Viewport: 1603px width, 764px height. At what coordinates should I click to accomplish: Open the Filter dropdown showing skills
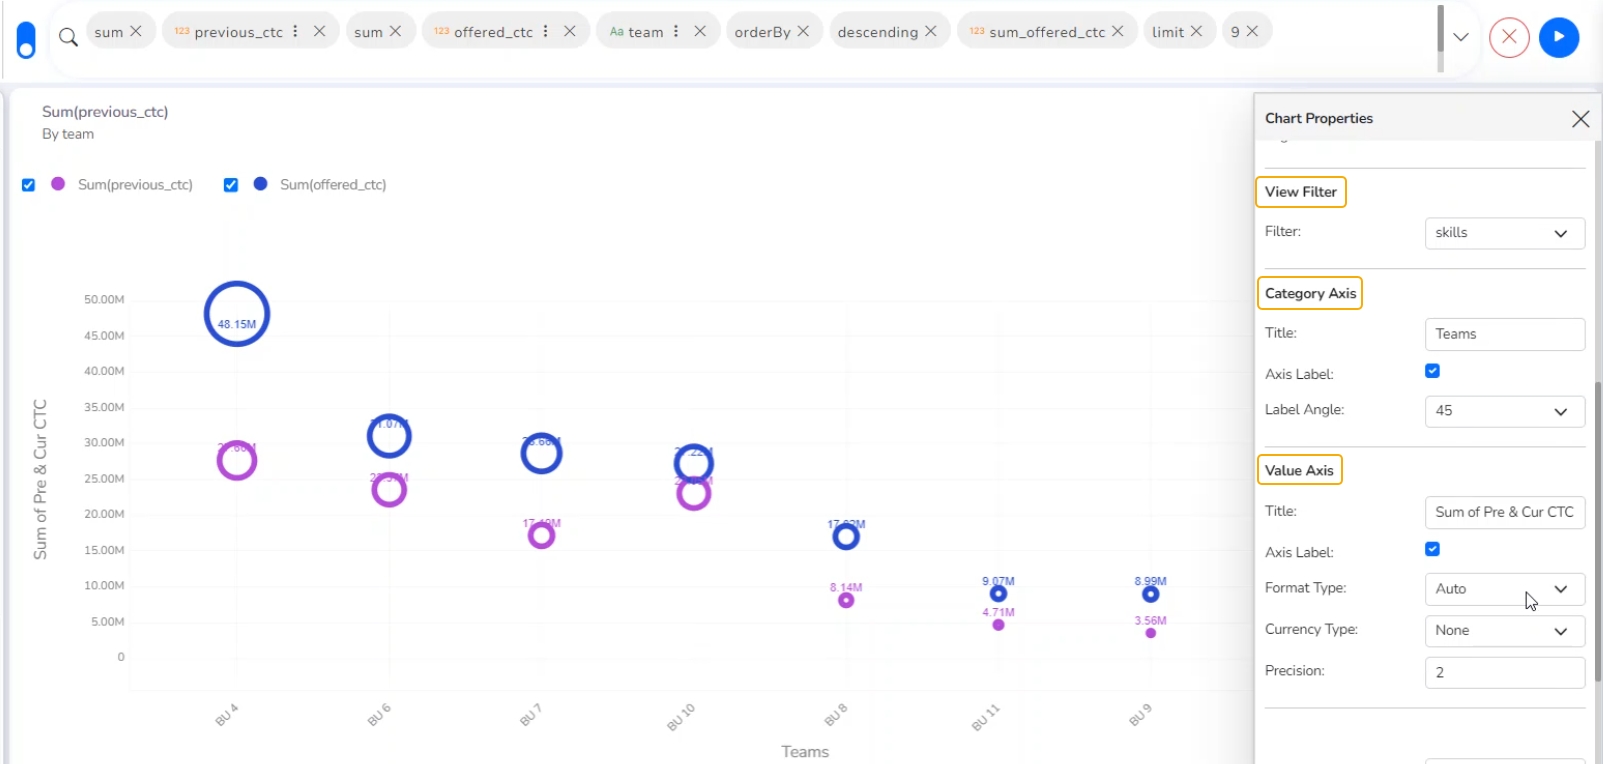[x=1504, y=233]
